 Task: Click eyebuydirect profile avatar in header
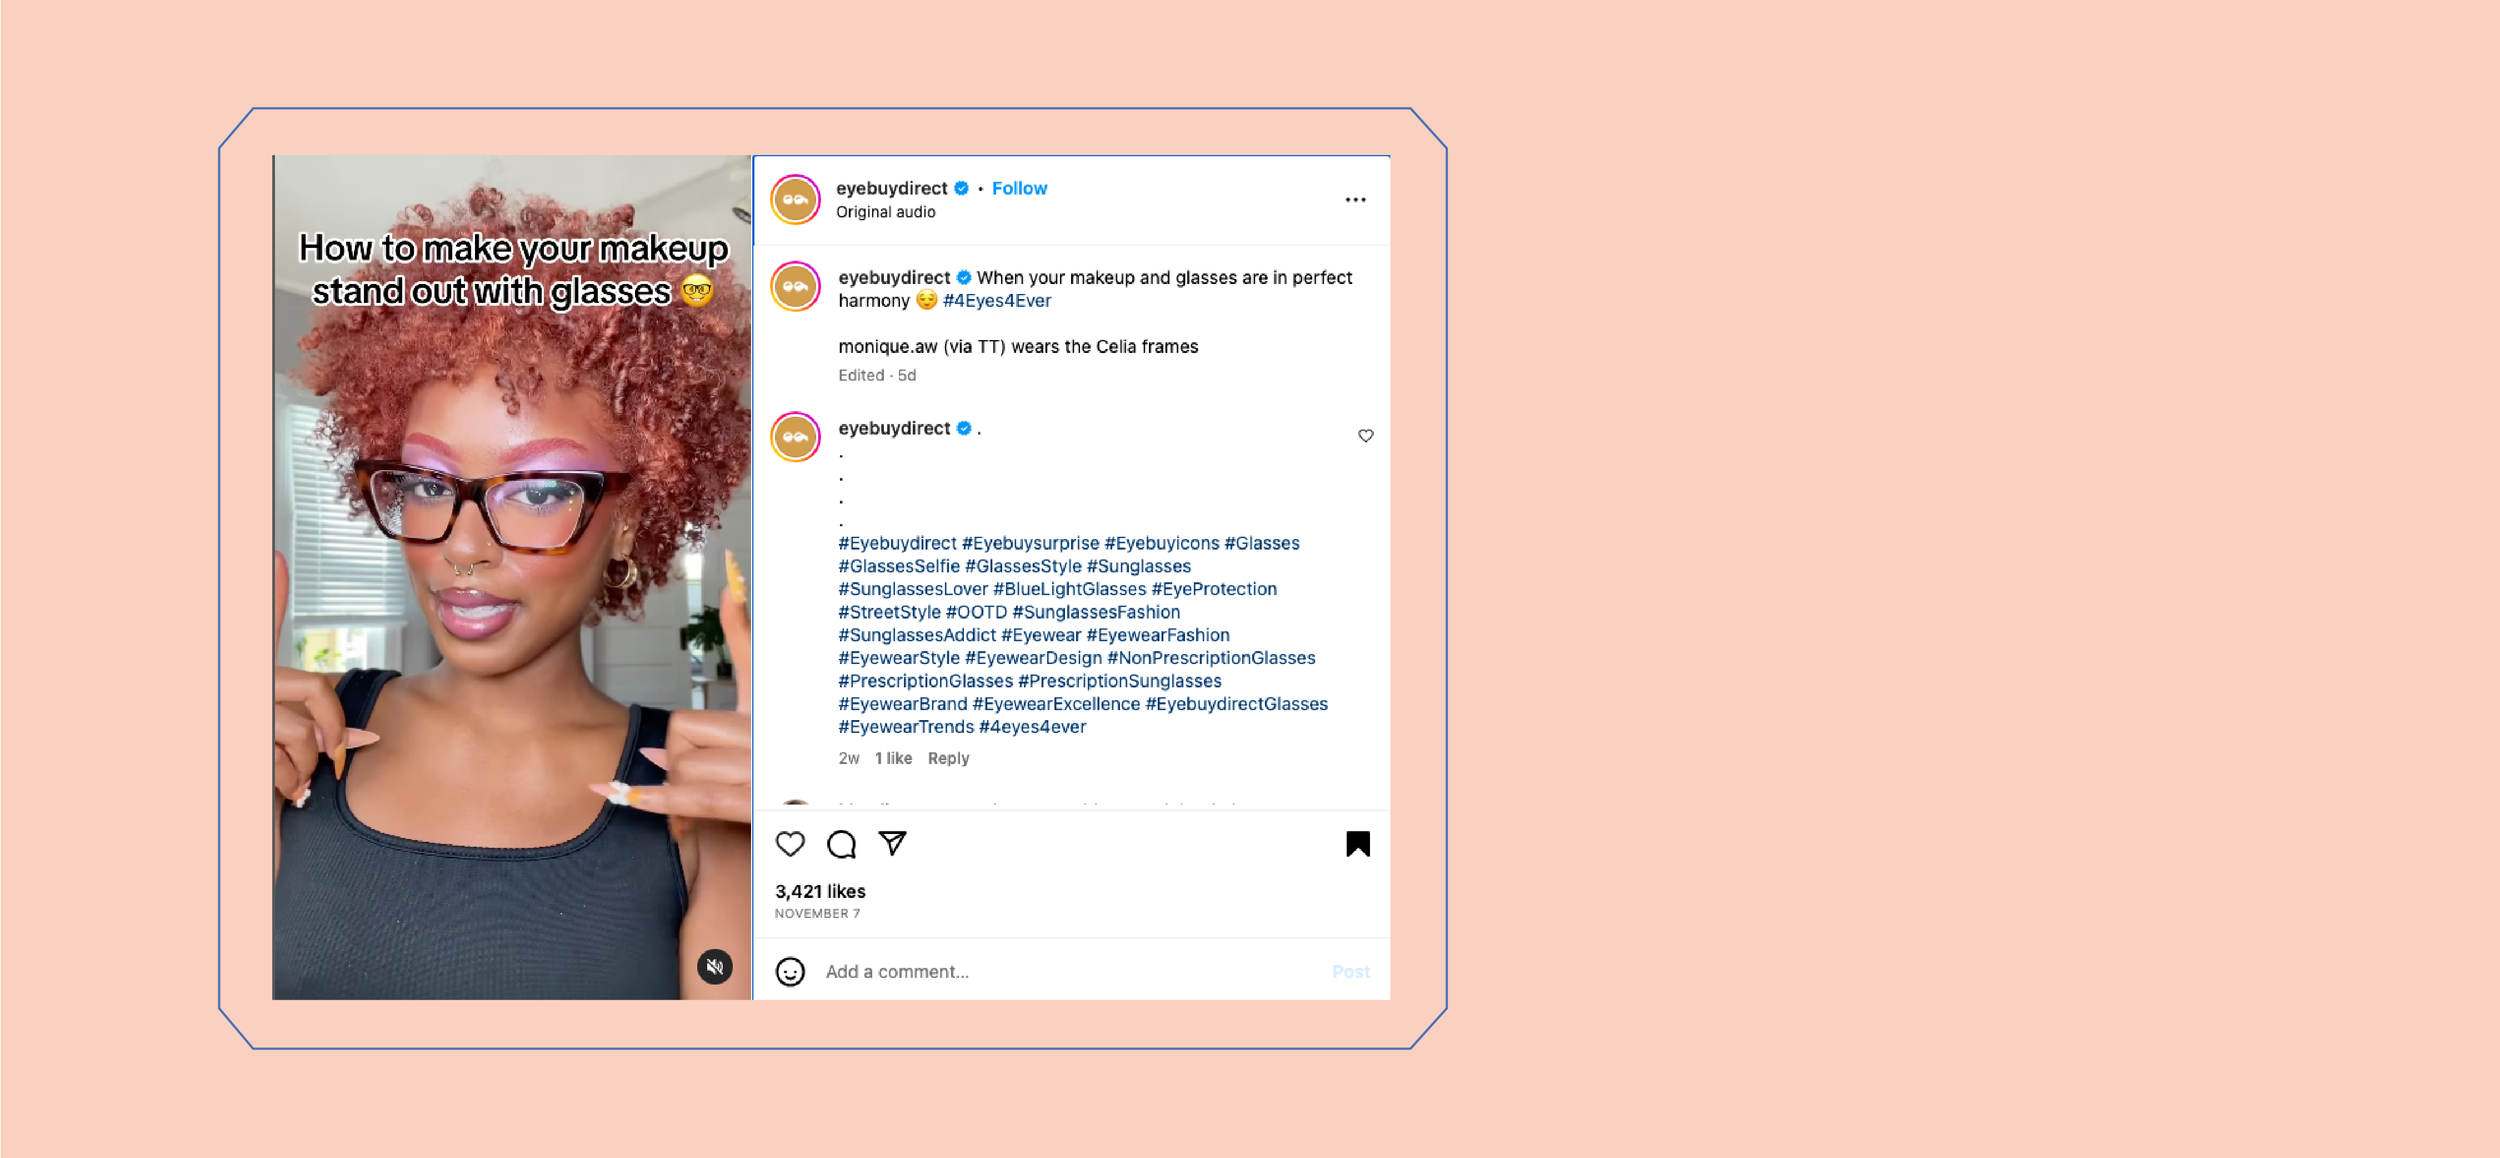click(x=795, y=200)
